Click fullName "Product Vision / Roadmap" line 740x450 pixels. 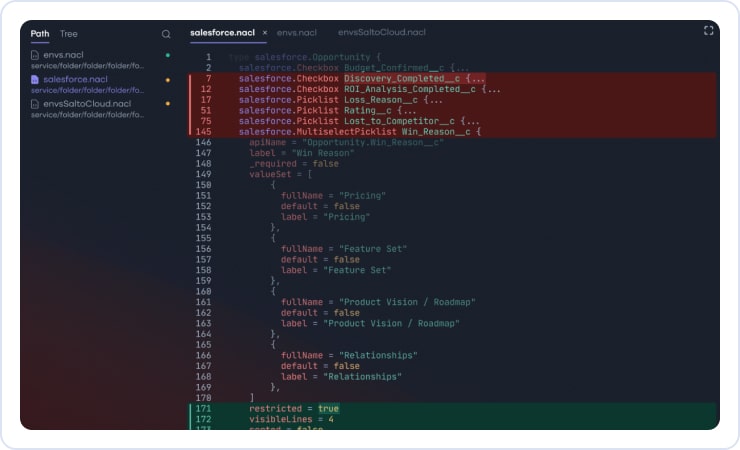tap(378, 302)
